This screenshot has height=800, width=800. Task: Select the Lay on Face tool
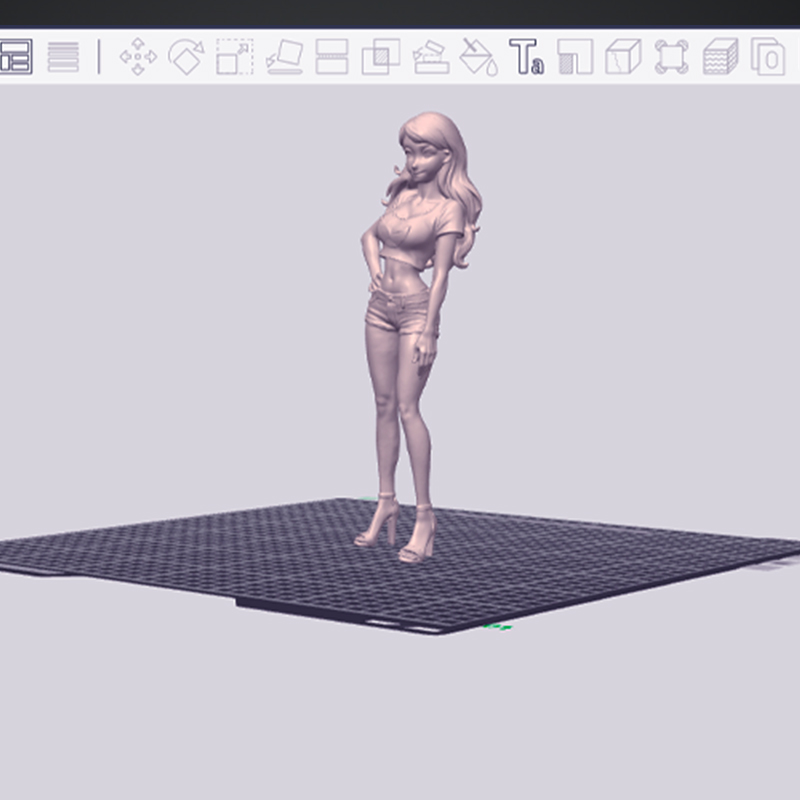[x=285, y=57]
